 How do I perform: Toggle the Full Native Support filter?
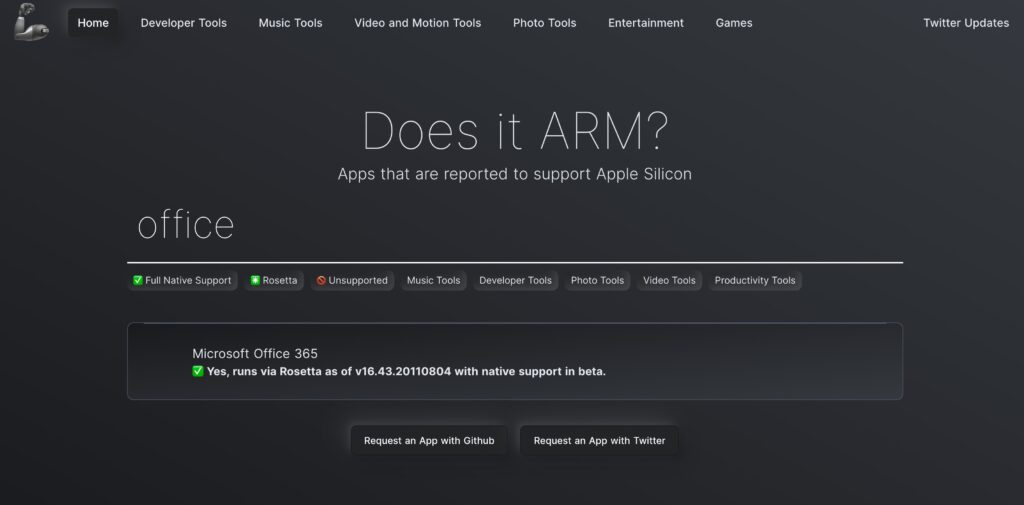pos(182,280)
